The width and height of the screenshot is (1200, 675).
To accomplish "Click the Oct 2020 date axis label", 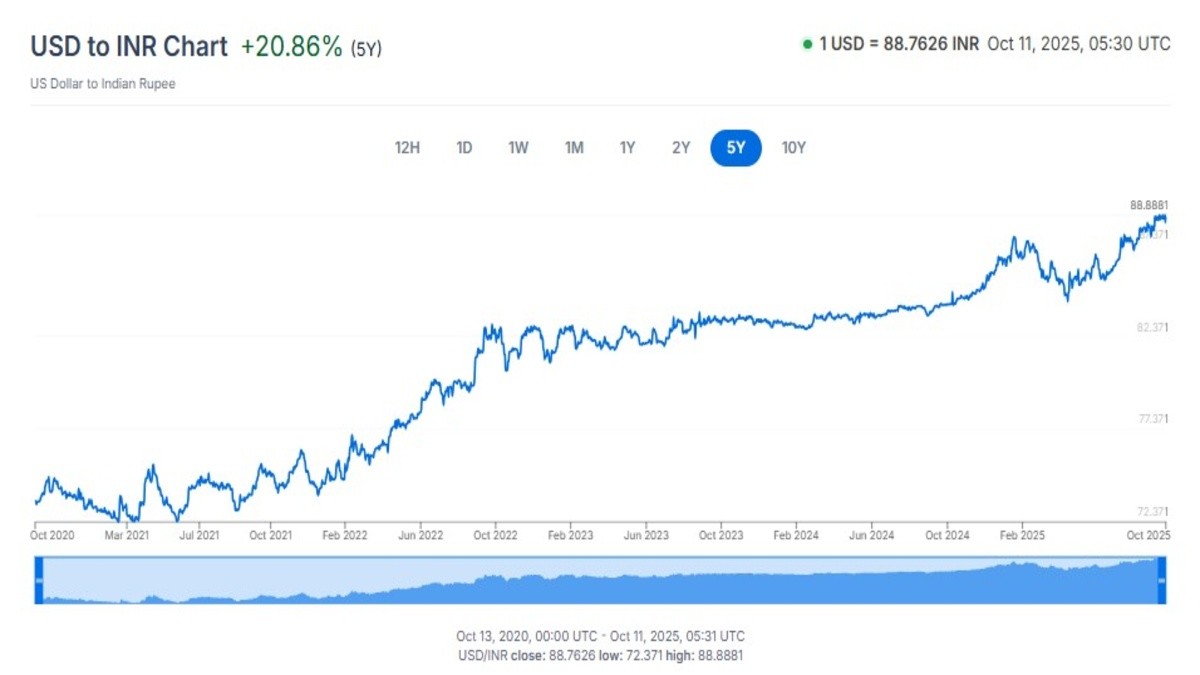I will [52, 535].
